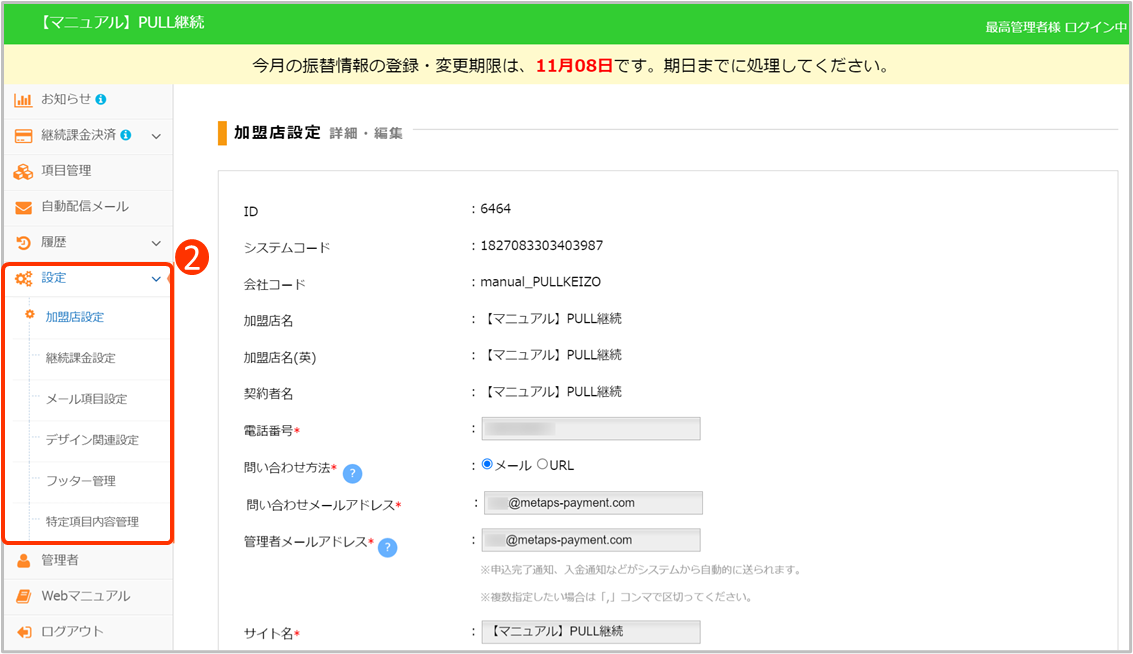Click the help icon next to 問い合わせ方法
This screenshot has height=654, width=1133.
352,474
